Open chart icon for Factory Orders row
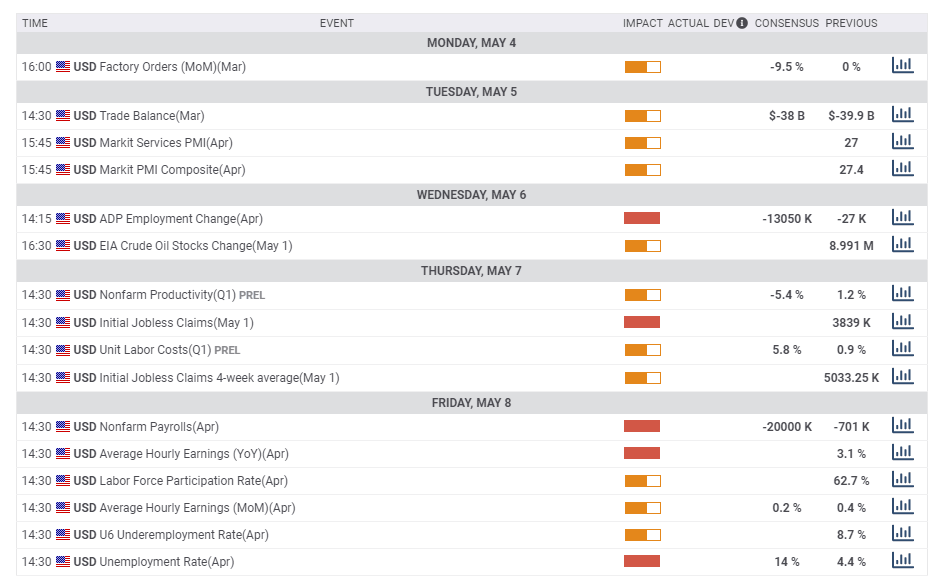The height and width of the screenshot is (576, 935). click(902, 66)
